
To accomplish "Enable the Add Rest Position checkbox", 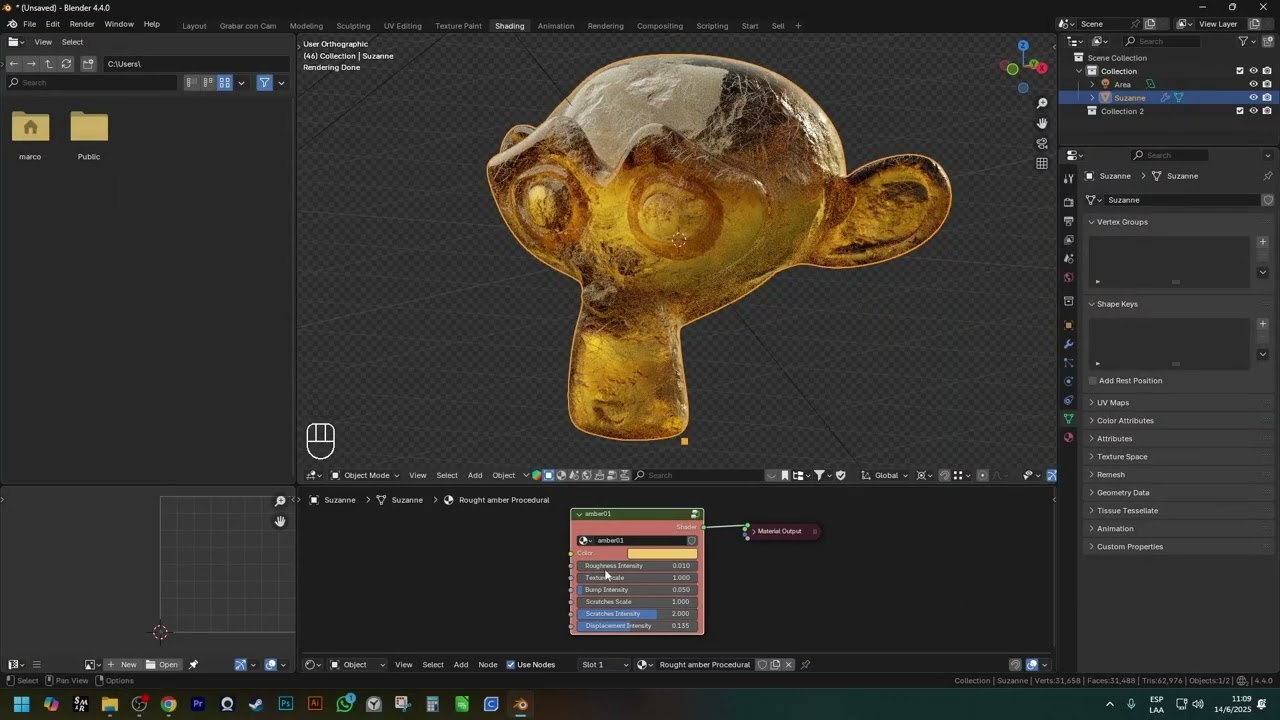I will pyautogui.click(x=1092, y=381).
